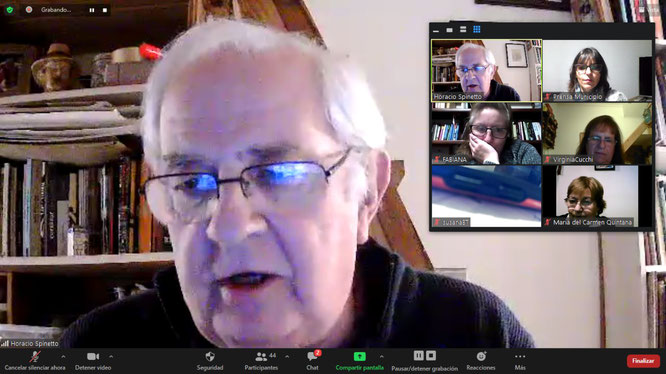Stop recording using top-left stop square
The height and width of the screenshot is (374, 666).
click(105, 10)
